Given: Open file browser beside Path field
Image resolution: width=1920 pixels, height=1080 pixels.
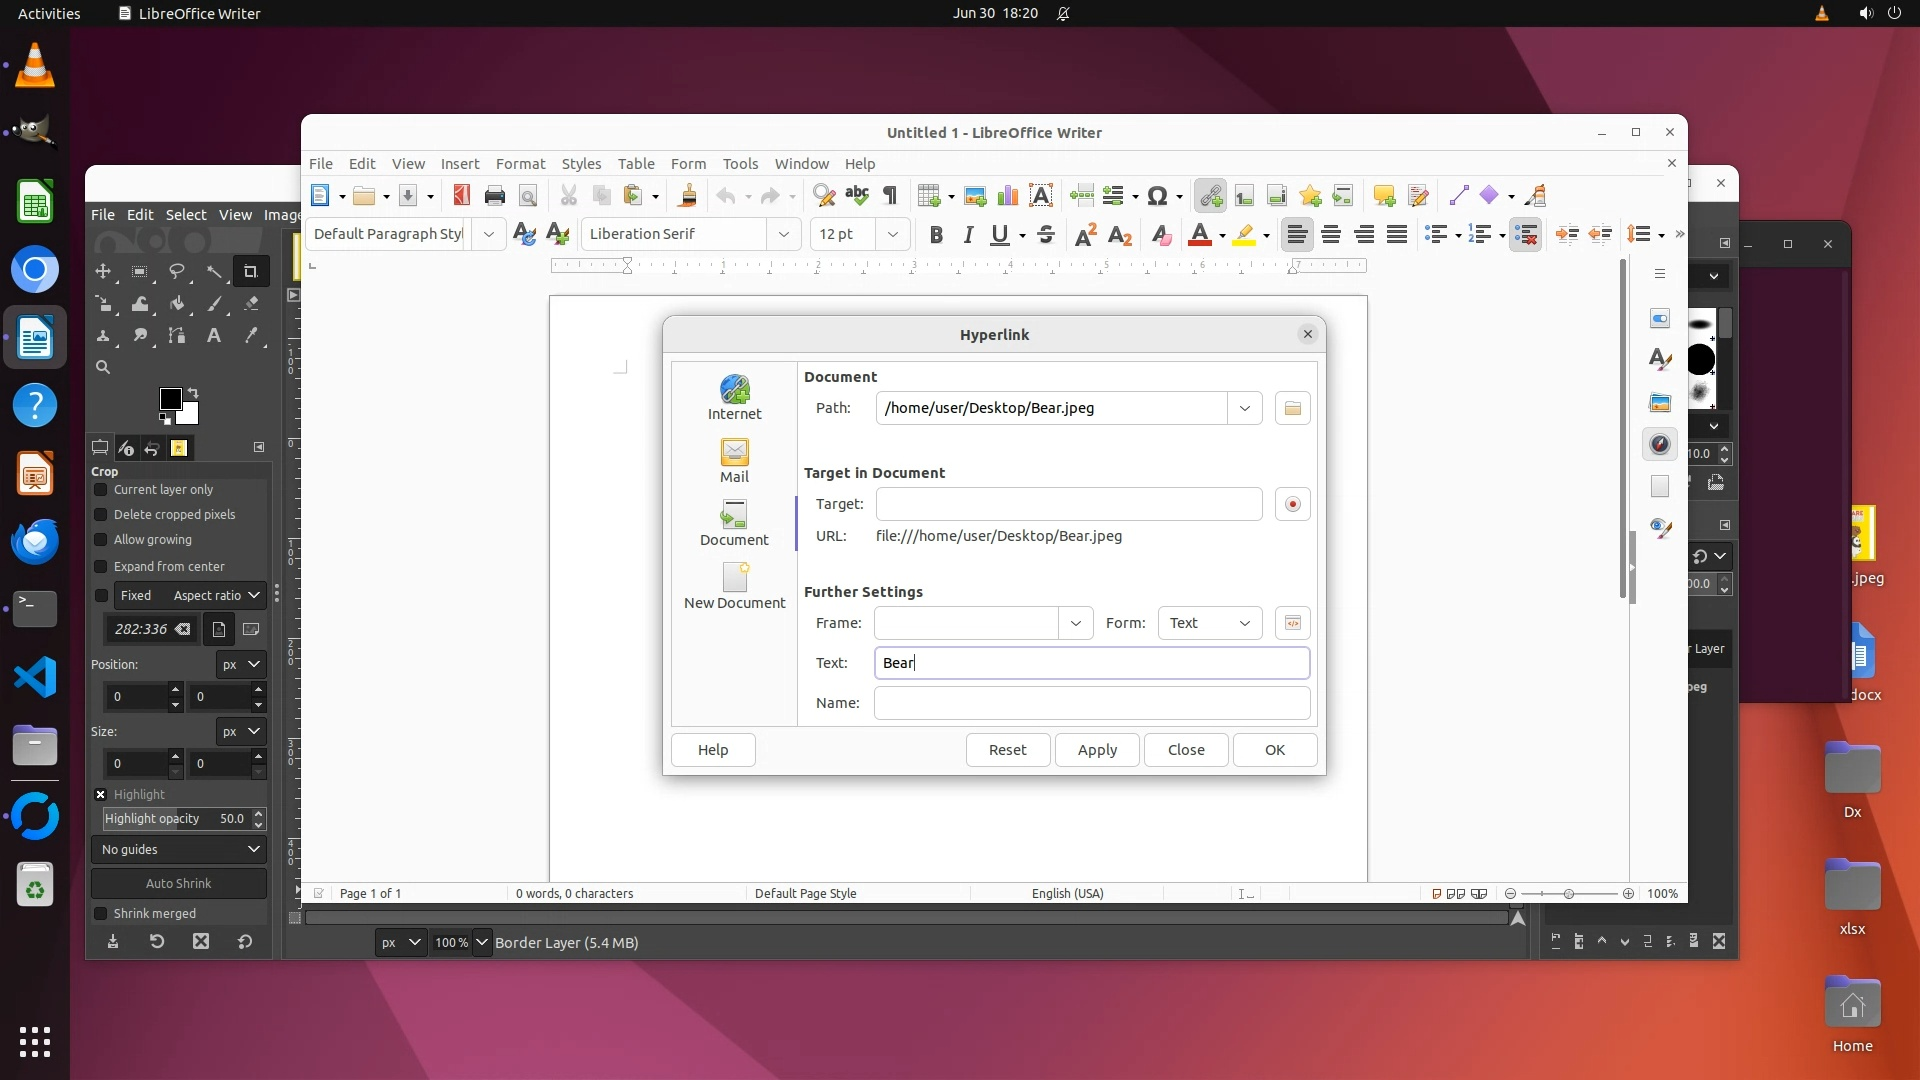Looking at the screenshot, I should tap(1292, 408).
